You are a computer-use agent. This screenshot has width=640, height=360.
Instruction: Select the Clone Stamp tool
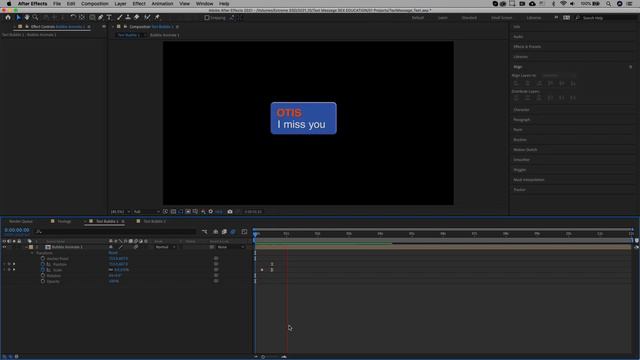tap(128, 18)
